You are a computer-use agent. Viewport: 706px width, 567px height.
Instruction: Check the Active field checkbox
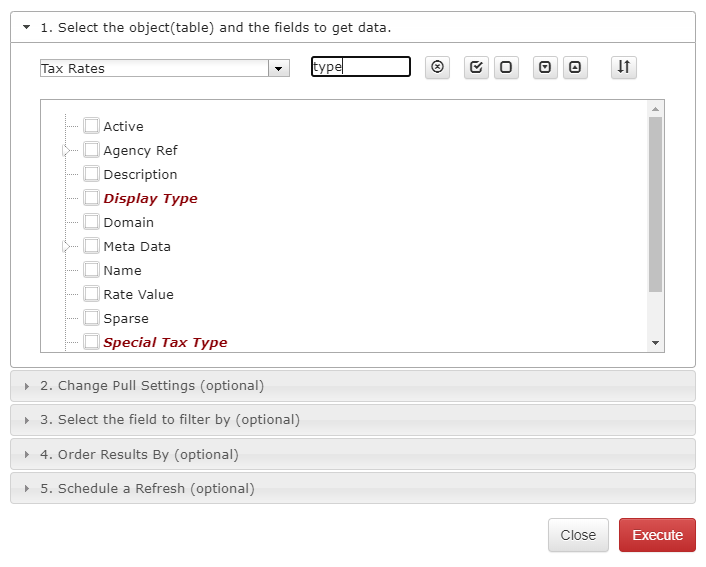click(91, 126)
